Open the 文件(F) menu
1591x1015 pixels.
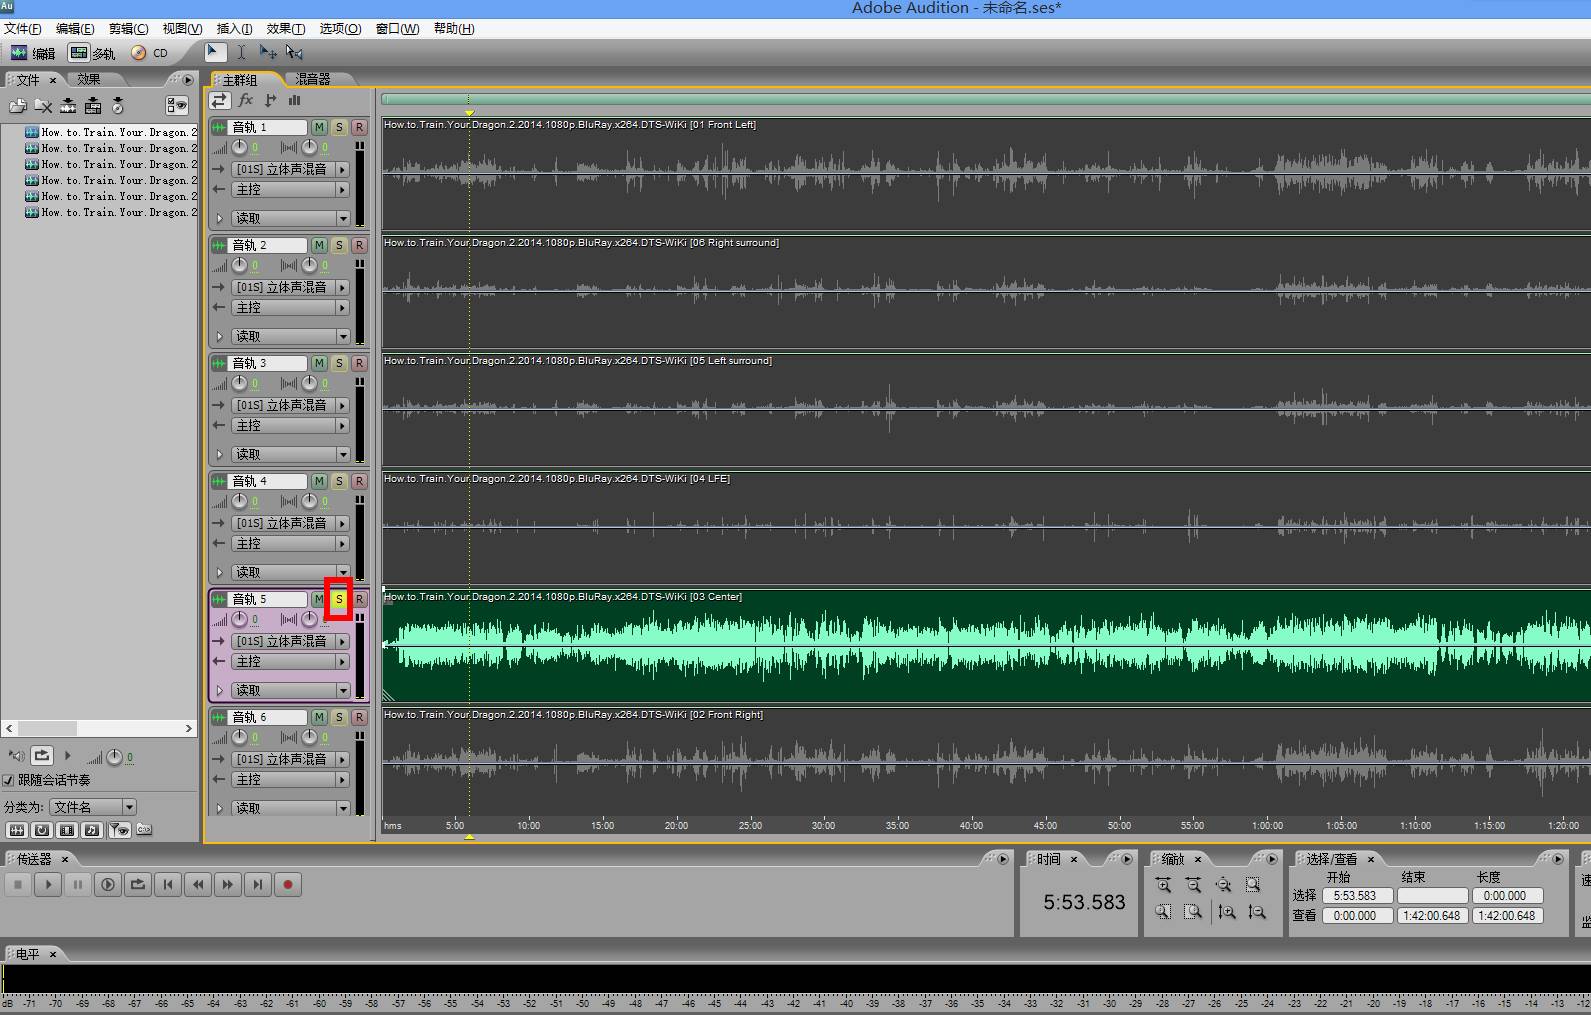23,28
